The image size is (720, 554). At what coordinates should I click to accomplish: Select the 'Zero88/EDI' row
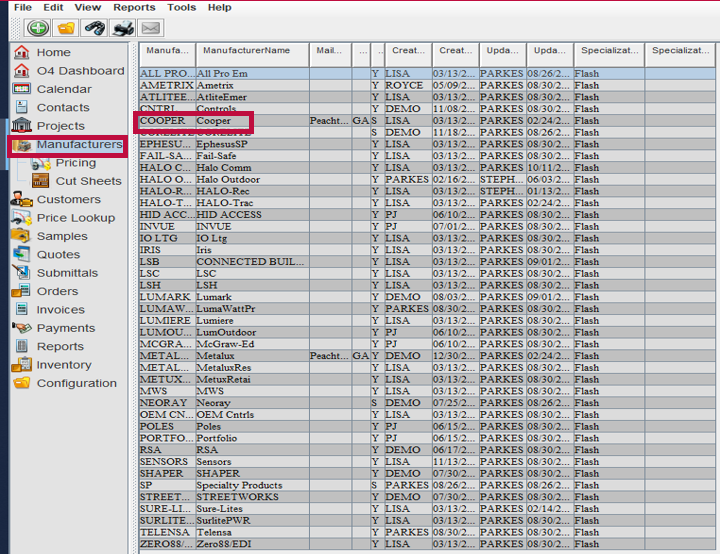pos(427,544)
